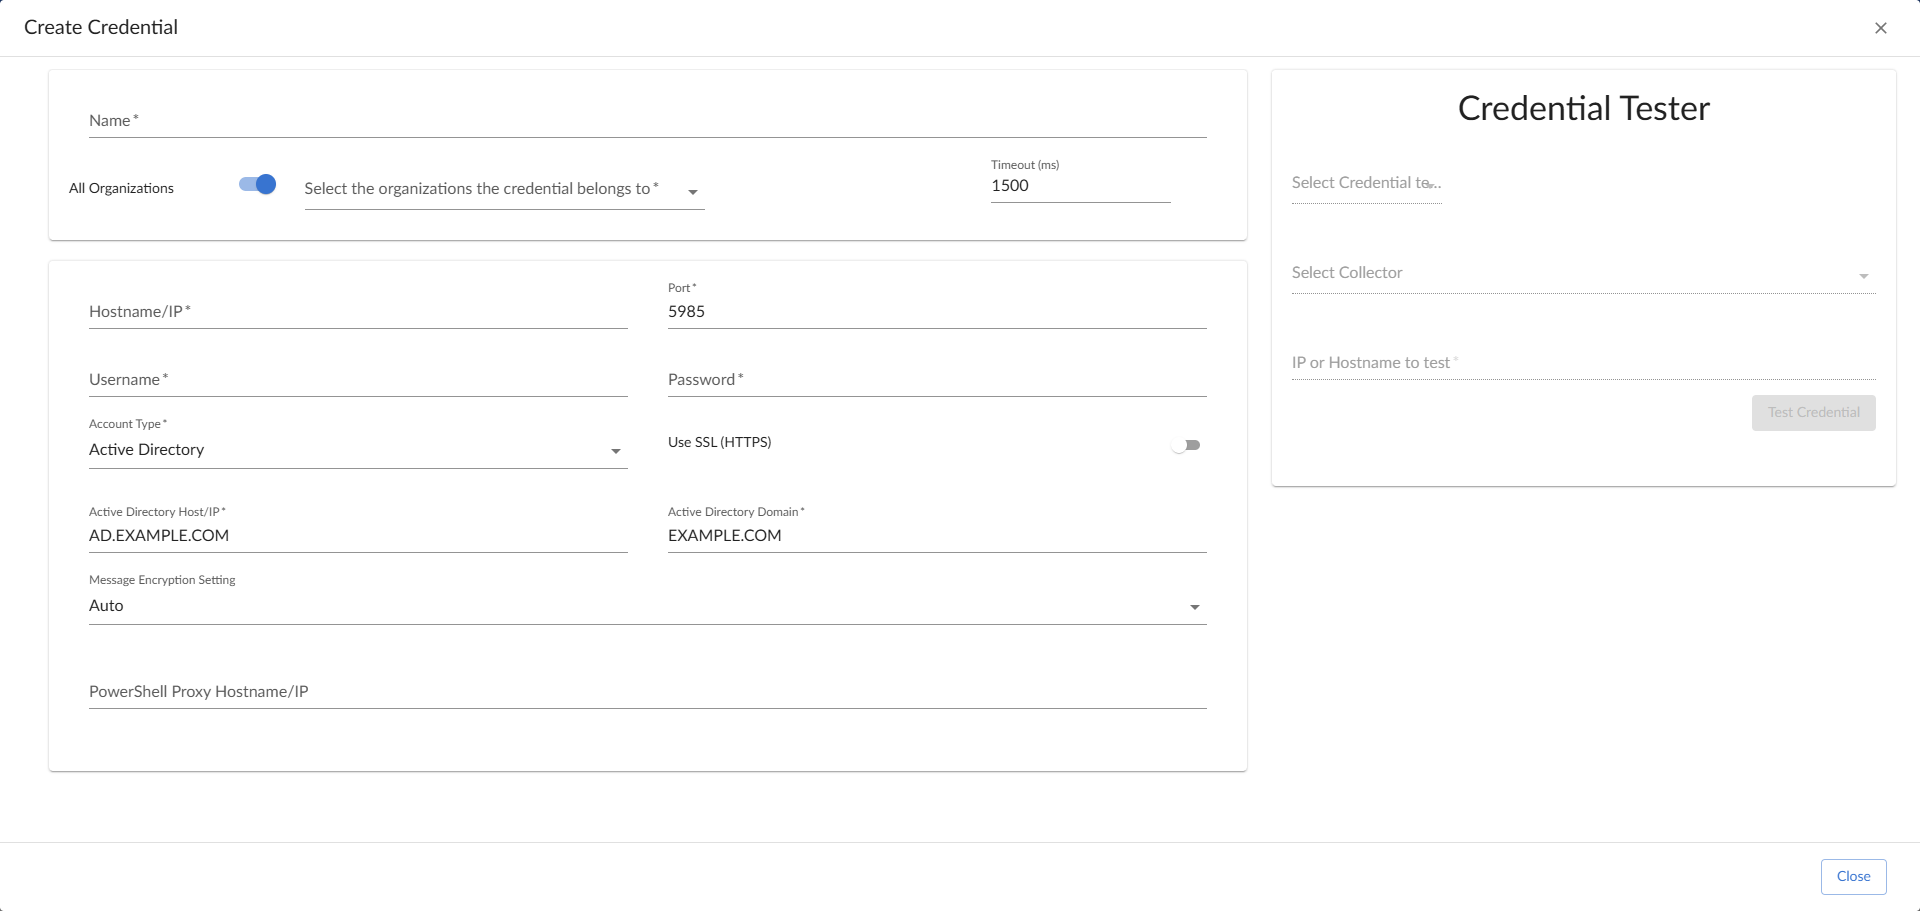Screen dimensions: 1920x920
Task: Select the Username input field
Action: pos(357,380)
